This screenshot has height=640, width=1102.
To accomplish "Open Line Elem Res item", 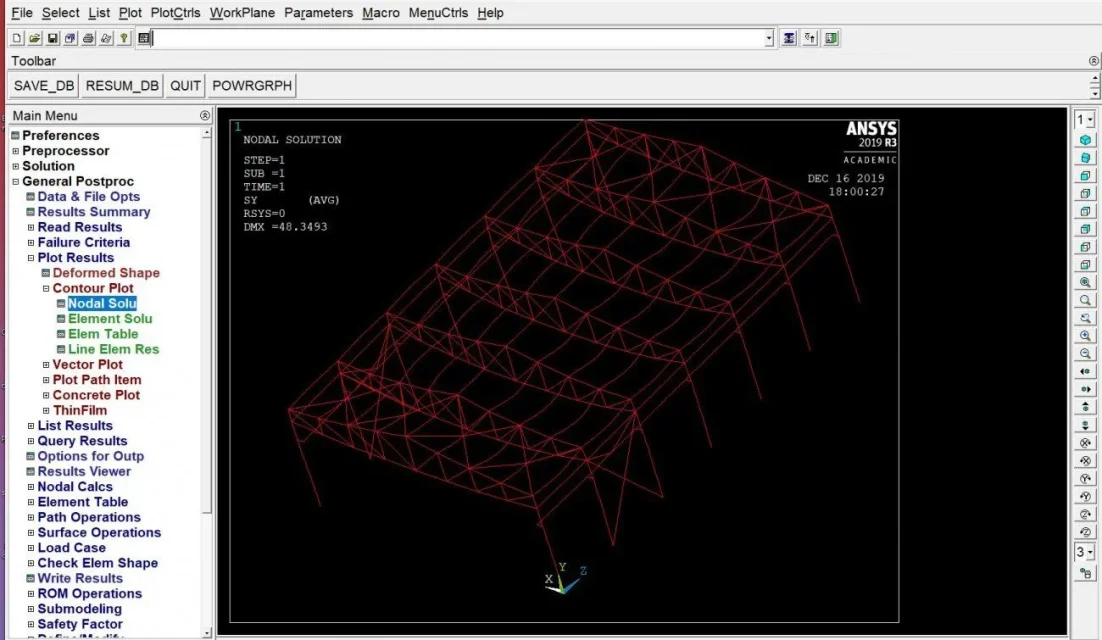I will click(x=113, y=350).
